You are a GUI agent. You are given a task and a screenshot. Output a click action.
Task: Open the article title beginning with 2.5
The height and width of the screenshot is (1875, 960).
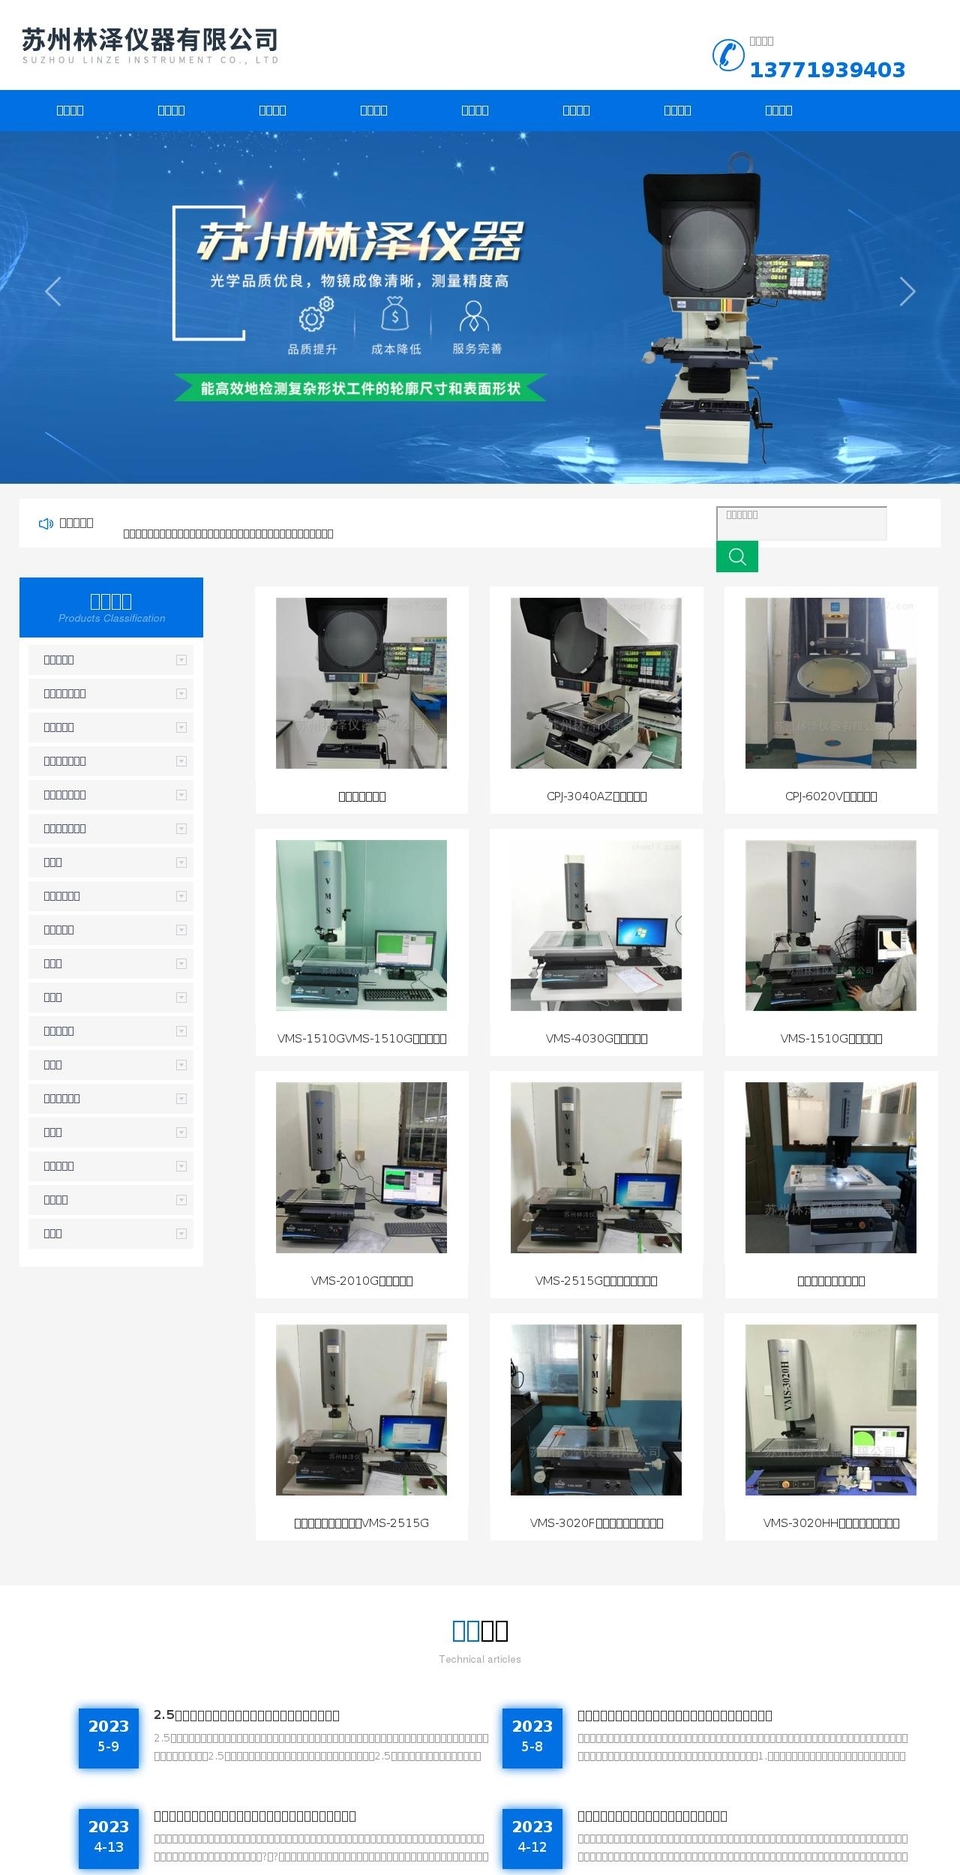pos(247,1715)
